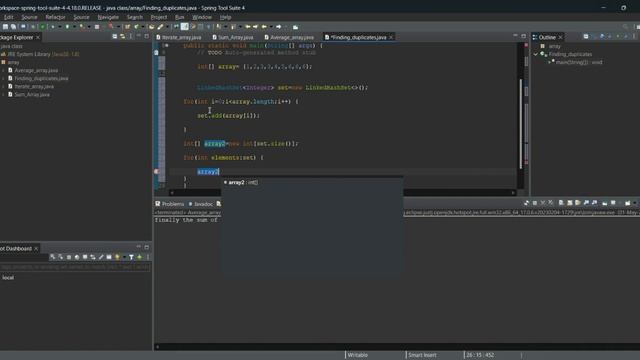Click Writable in the status bar

pyautogui.click(x=358, y=355)
